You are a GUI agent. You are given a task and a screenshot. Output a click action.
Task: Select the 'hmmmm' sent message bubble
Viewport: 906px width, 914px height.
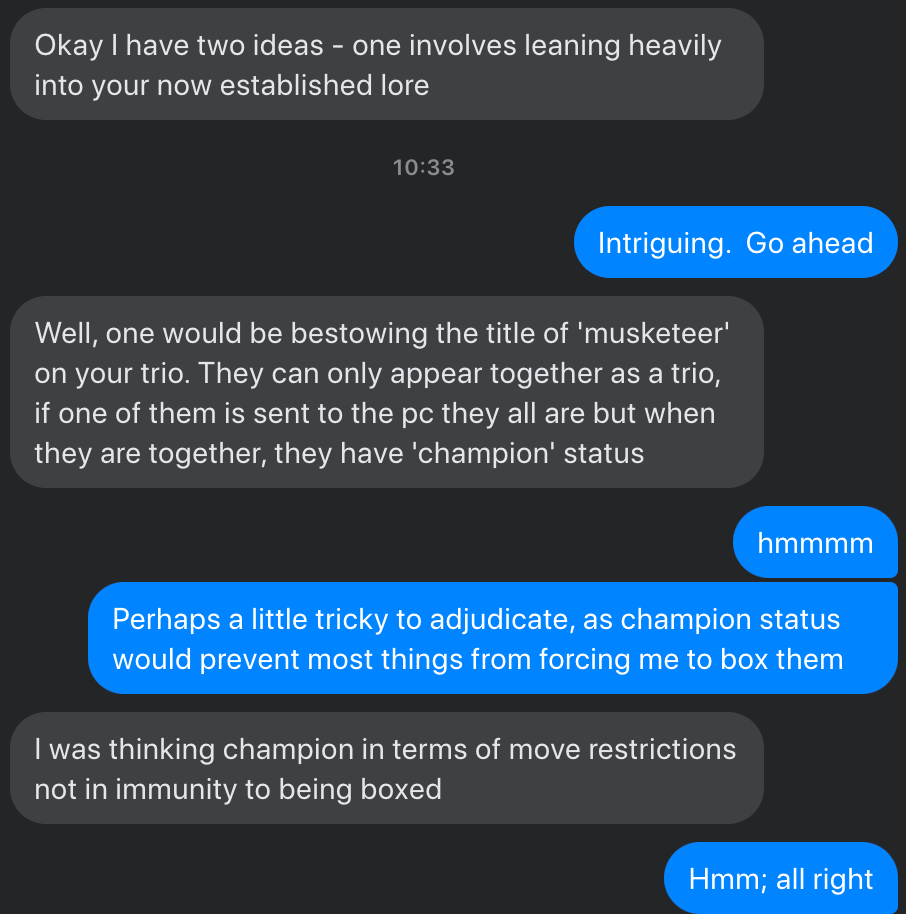815,542
